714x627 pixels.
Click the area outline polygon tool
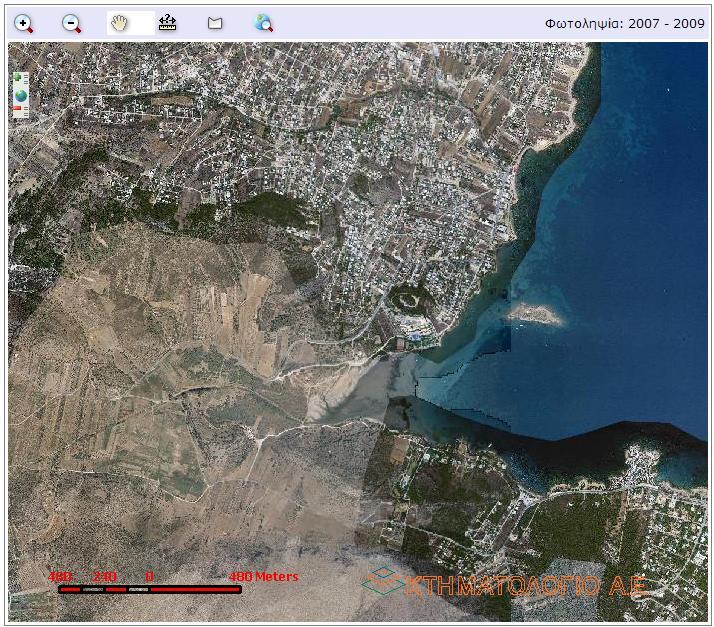215,23
